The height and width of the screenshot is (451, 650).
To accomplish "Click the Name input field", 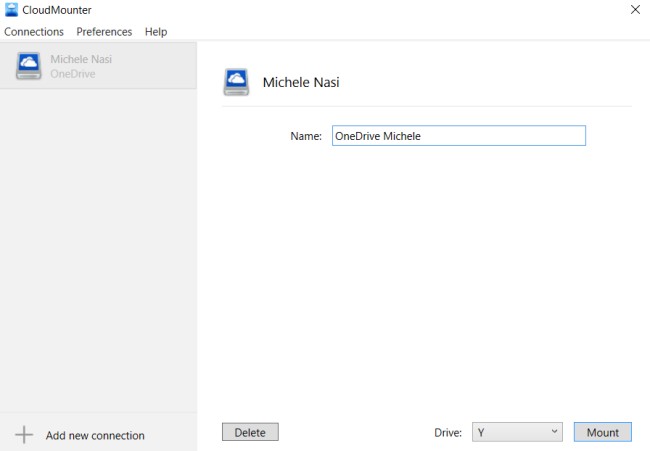I will click(459, 136).
